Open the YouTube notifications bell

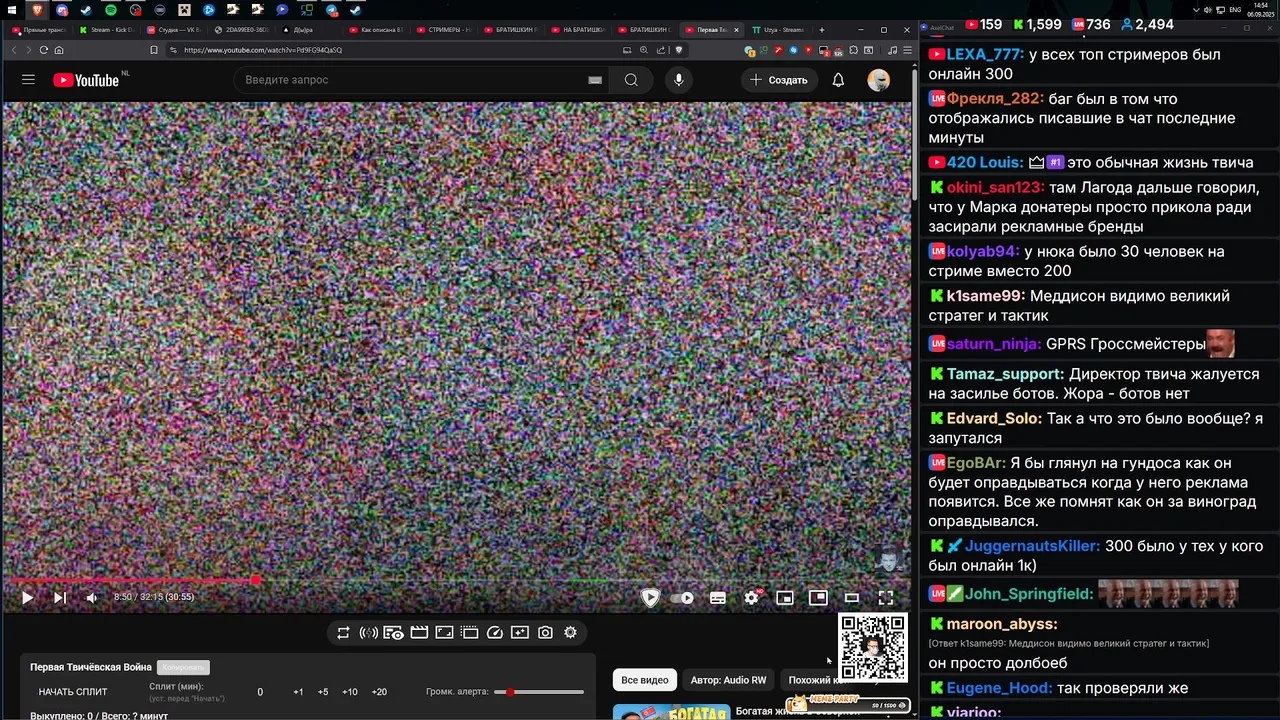coord(838,80)
